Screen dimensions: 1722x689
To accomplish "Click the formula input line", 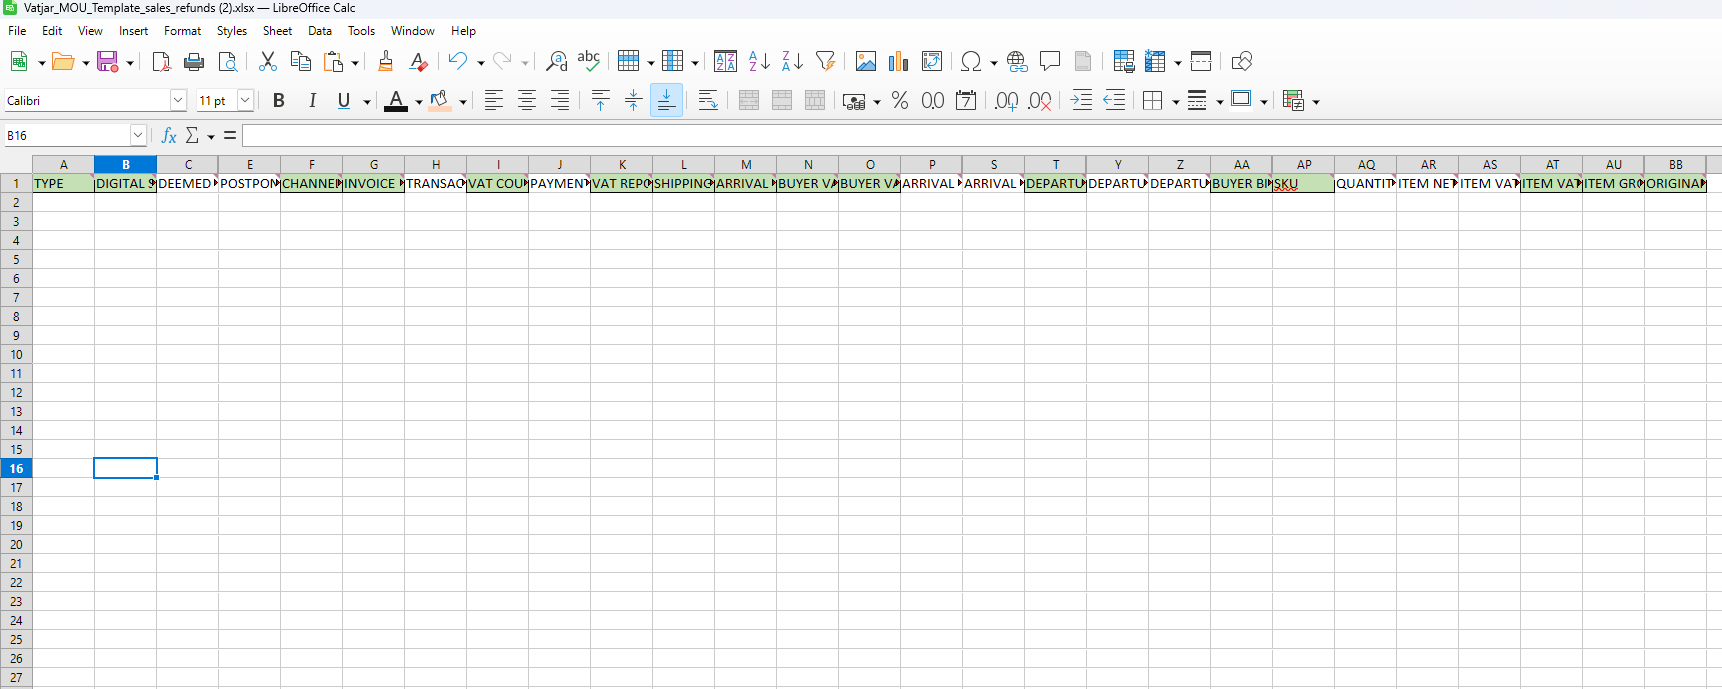I will pos(980,135).
